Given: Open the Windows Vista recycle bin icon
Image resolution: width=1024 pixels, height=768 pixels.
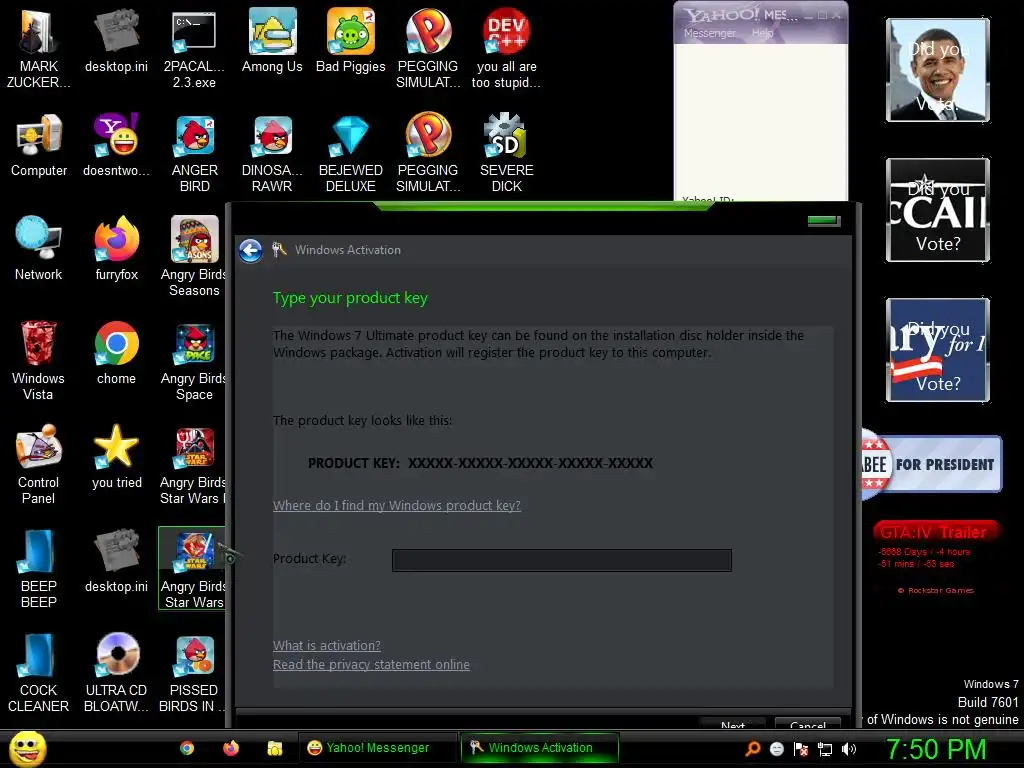Looking at the screenshot, I should (38, 360).
